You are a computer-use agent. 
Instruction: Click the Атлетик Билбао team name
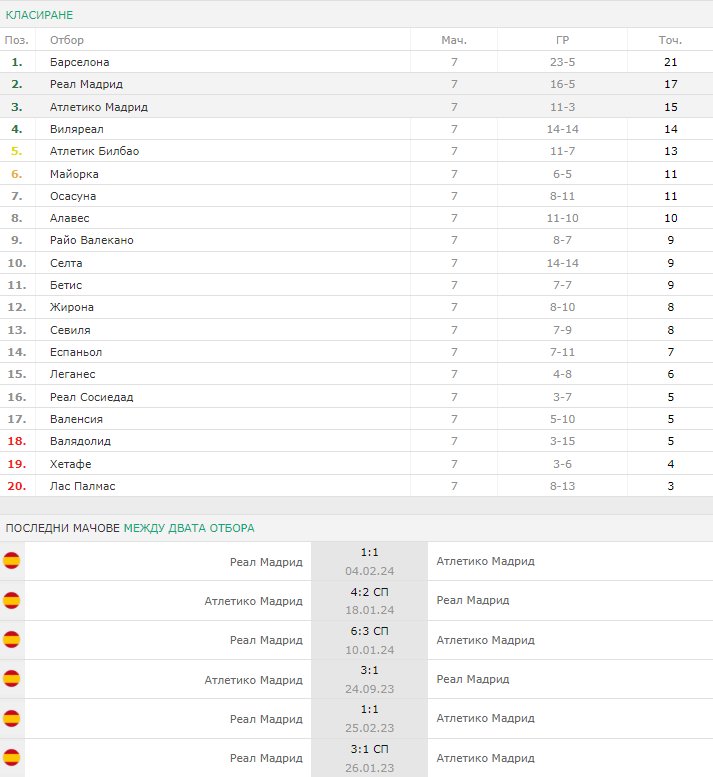[94, 151]
